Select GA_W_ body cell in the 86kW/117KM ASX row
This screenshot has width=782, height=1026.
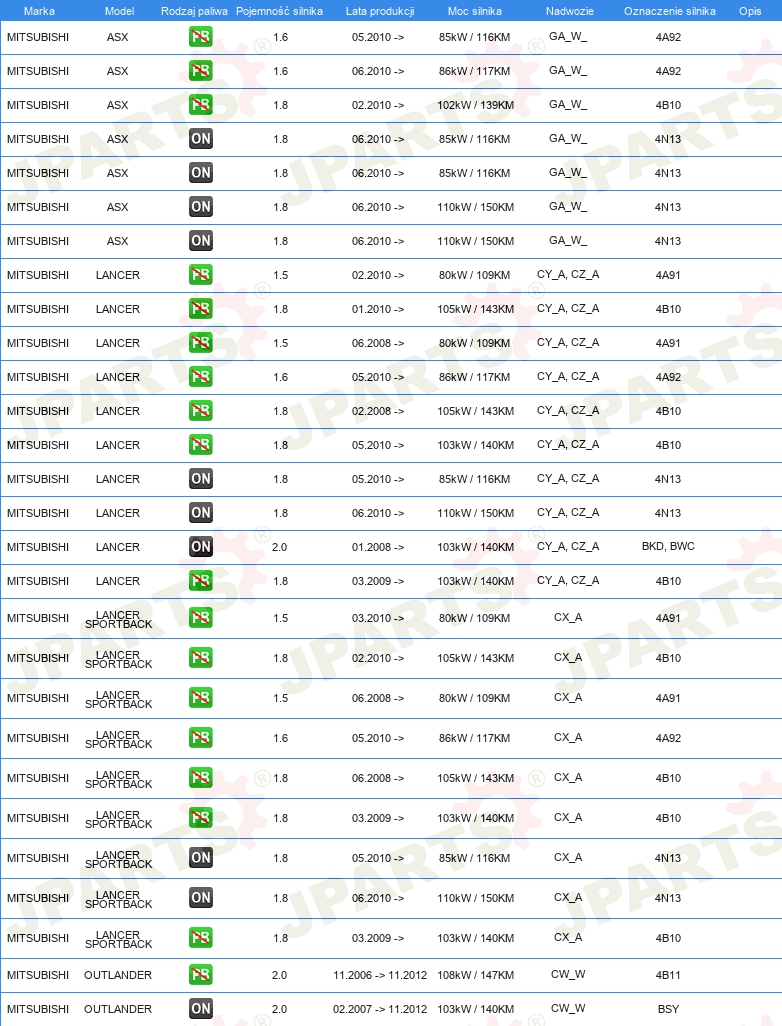pyautogui.click(x=568, y=71)
